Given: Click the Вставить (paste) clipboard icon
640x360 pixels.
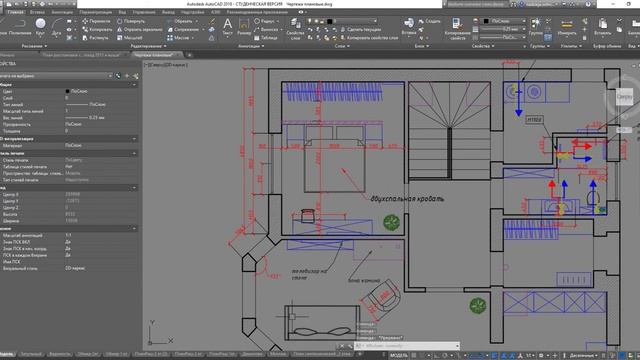Looking at the screenshot, I should tap(602, 27).
